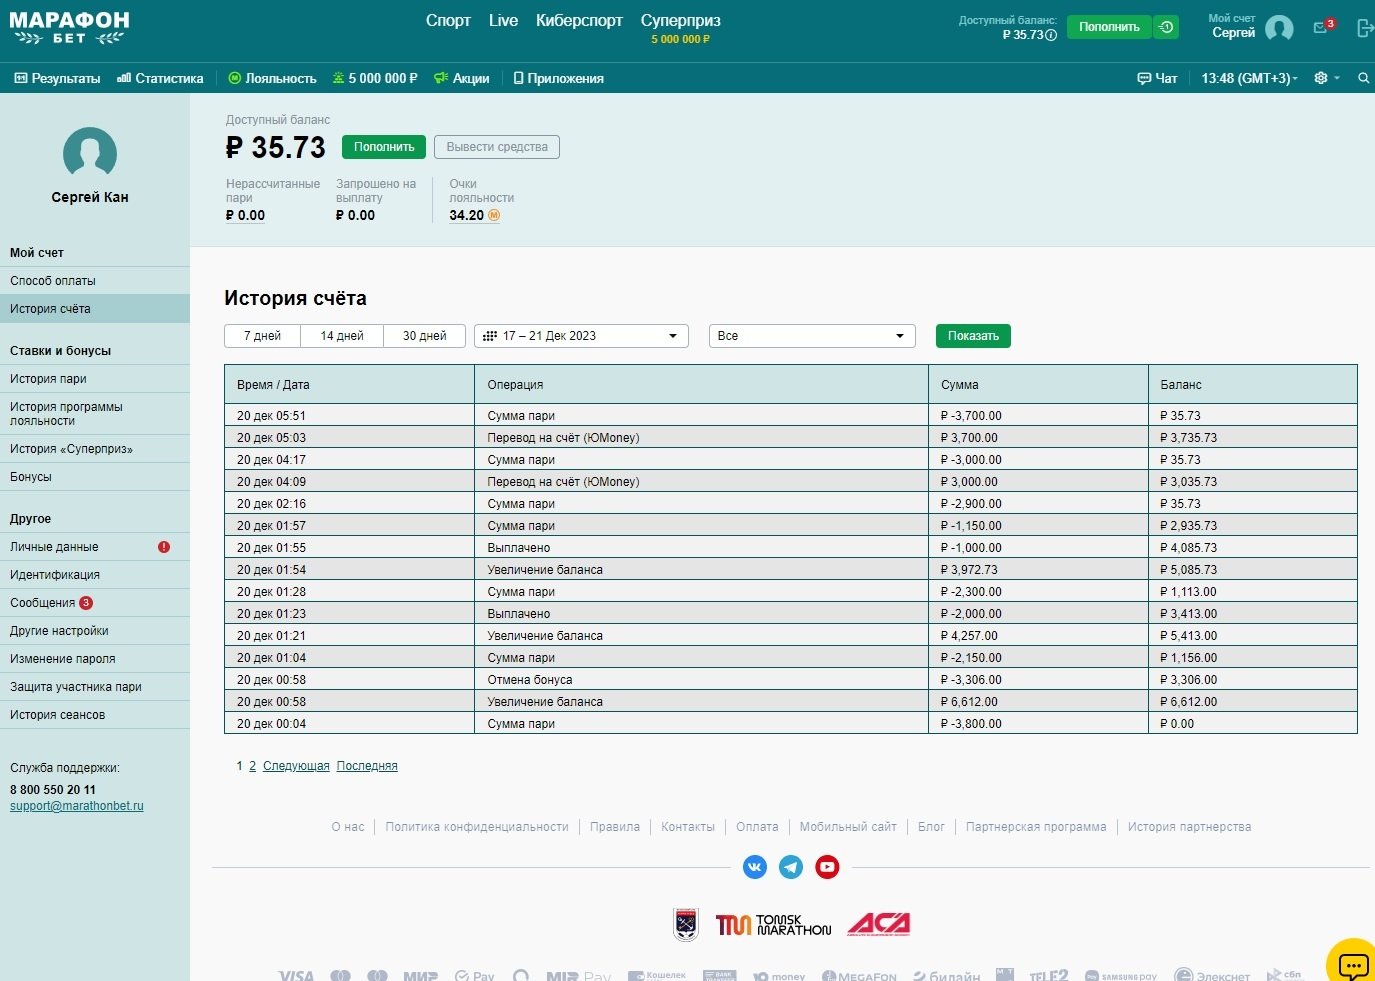The height and width of the screenshot is (981, 1375).
Task: Click the logout icon in header
Action: point(1364,28)
